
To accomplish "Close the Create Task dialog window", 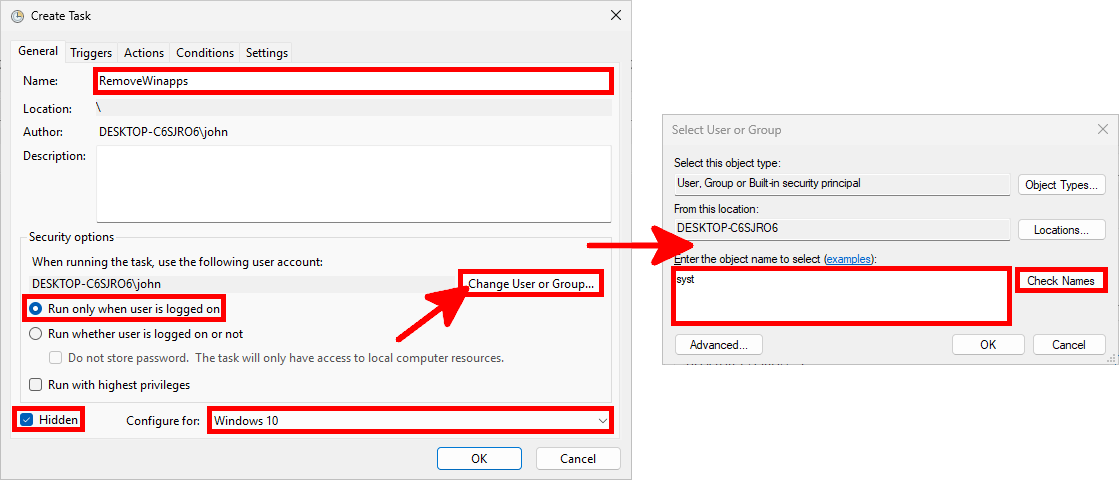I will [x=614, y=15].
